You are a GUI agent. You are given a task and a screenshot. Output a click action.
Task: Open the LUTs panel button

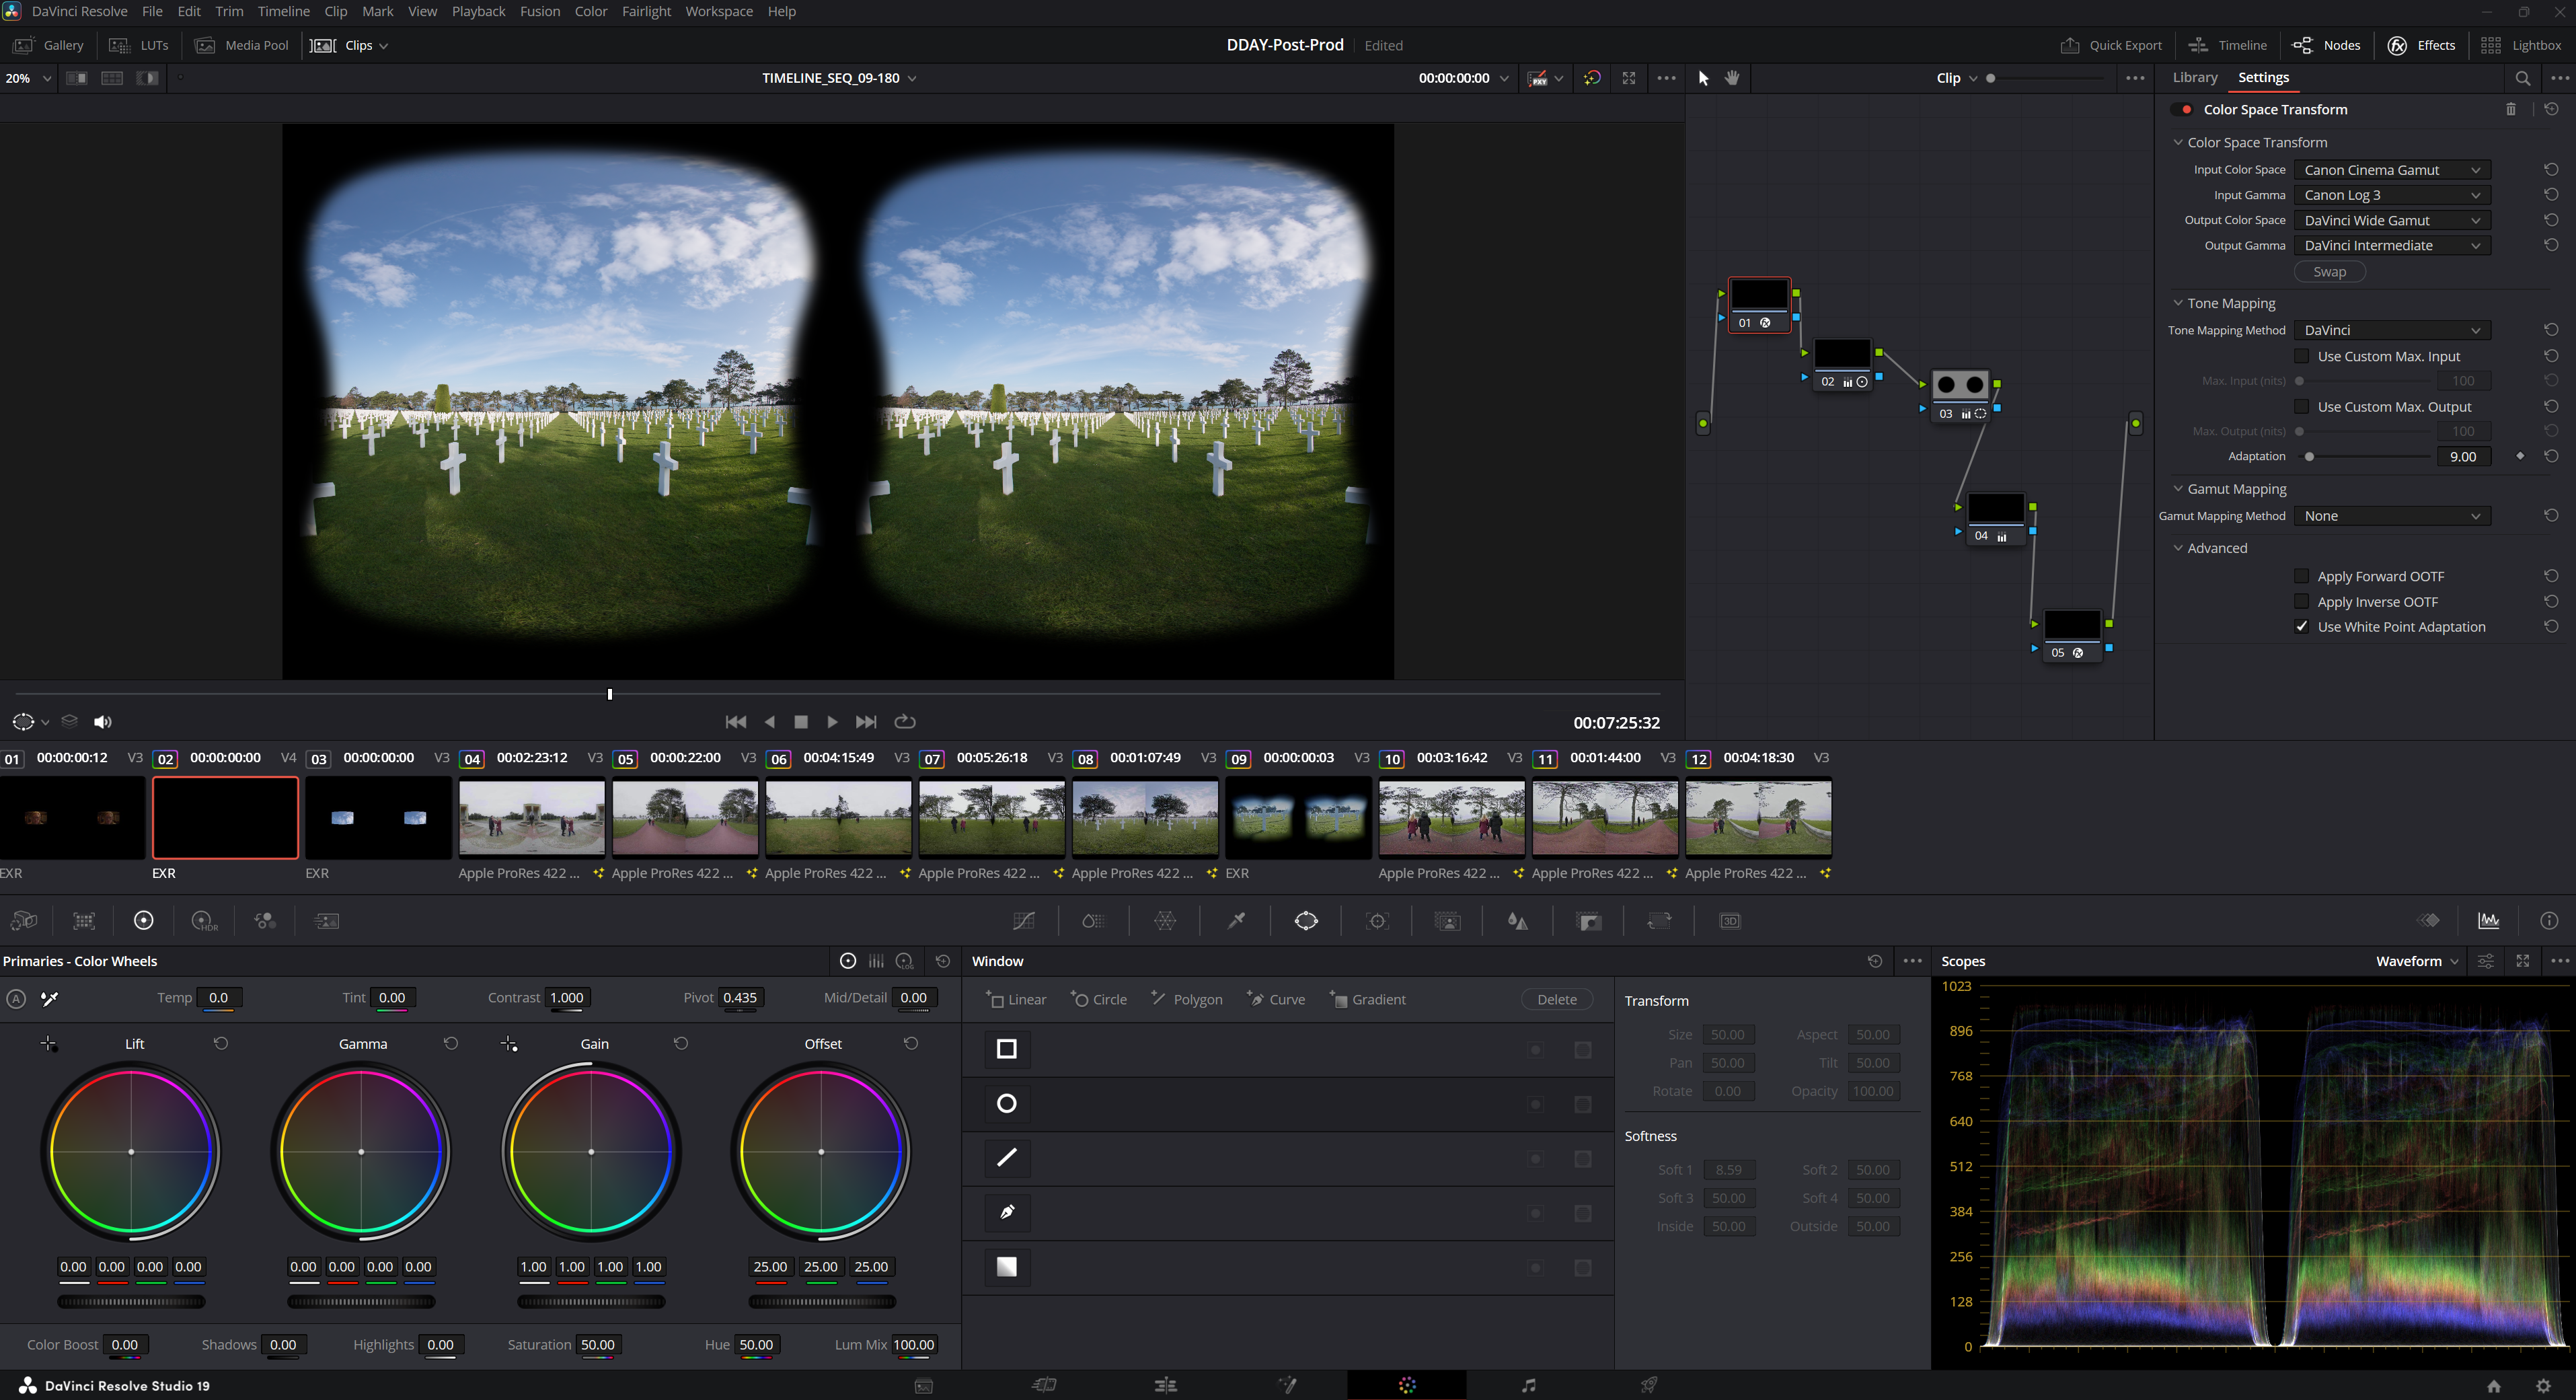(139, 45)
